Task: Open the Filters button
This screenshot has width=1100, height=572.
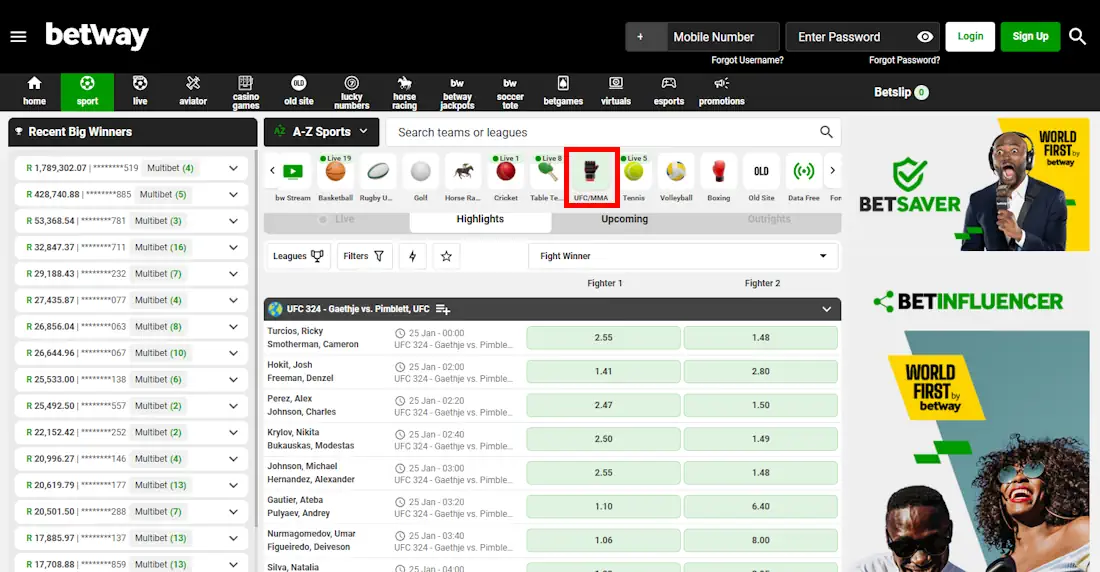Action: point(364,256)
